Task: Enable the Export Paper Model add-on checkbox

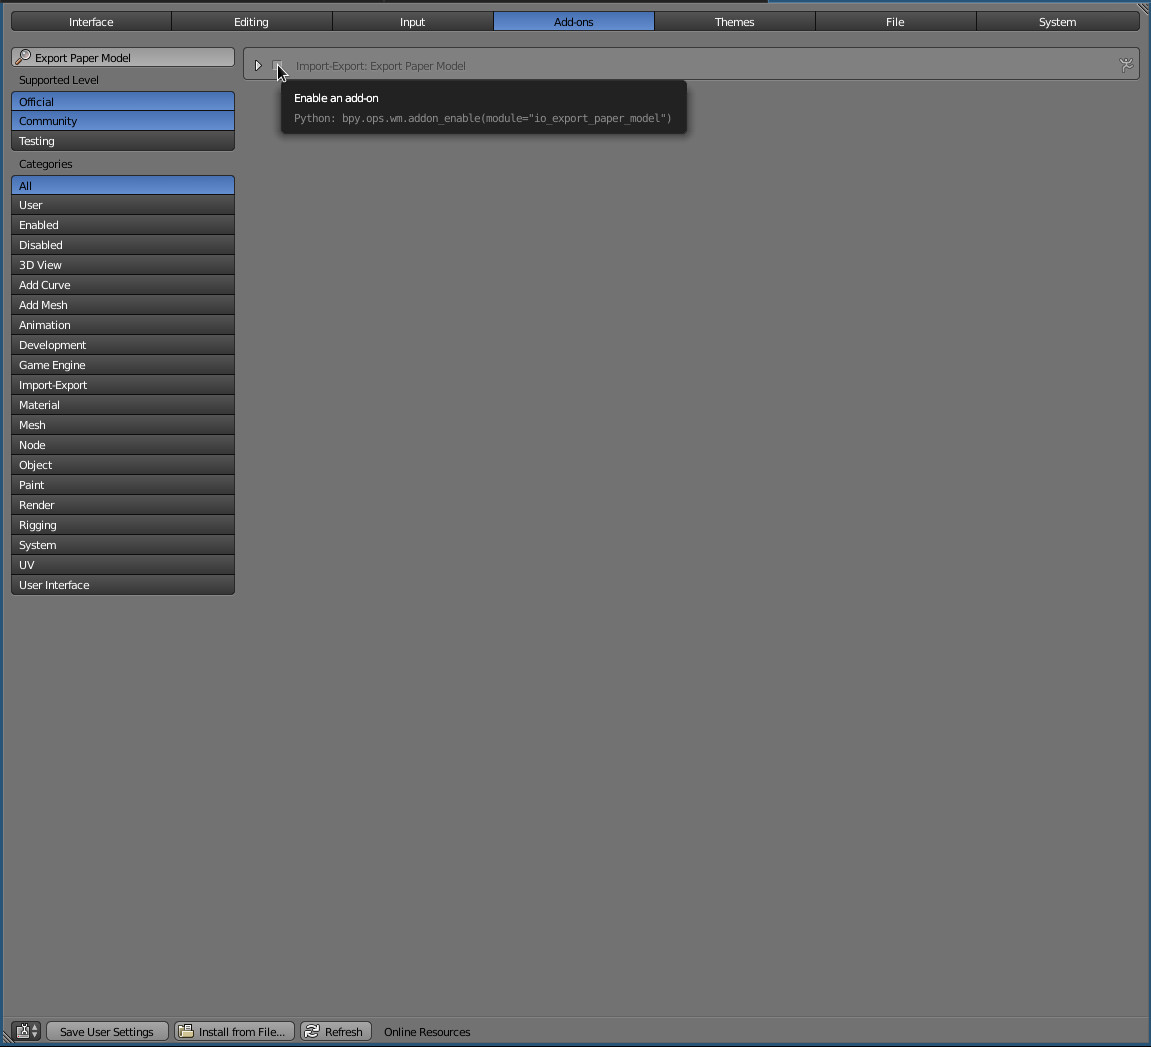Action: point(277,65)
